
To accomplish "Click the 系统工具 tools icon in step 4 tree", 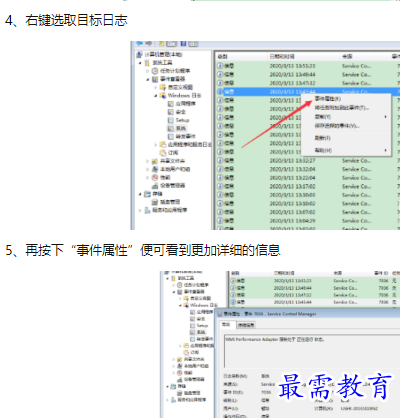I will [x=147, y=63].
